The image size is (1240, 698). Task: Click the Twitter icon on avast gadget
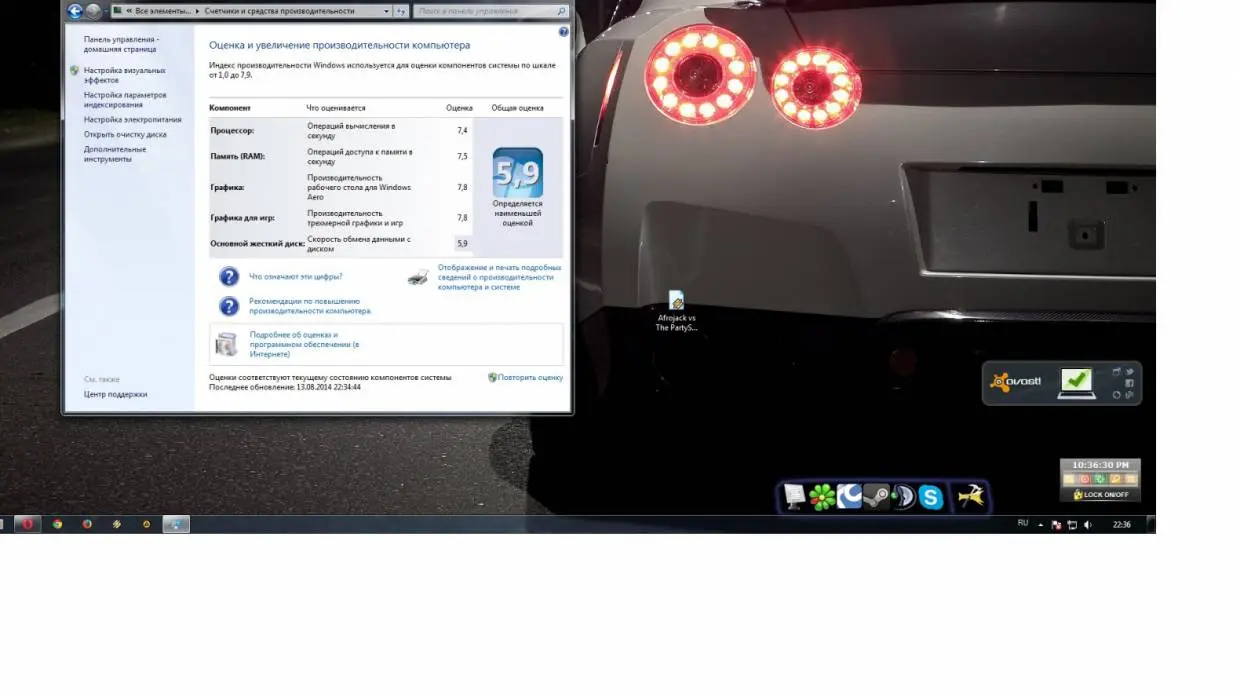[x=1129, y=371]
